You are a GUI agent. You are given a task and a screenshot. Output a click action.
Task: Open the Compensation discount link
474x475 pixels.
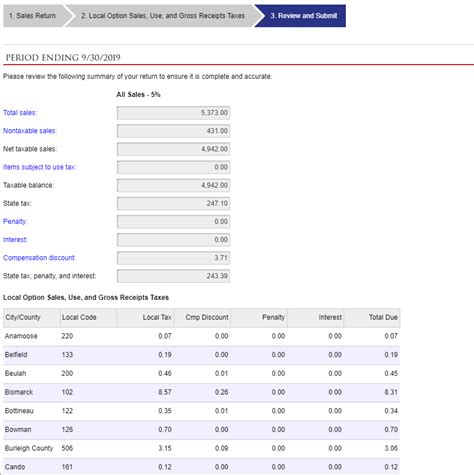(39, 258)
